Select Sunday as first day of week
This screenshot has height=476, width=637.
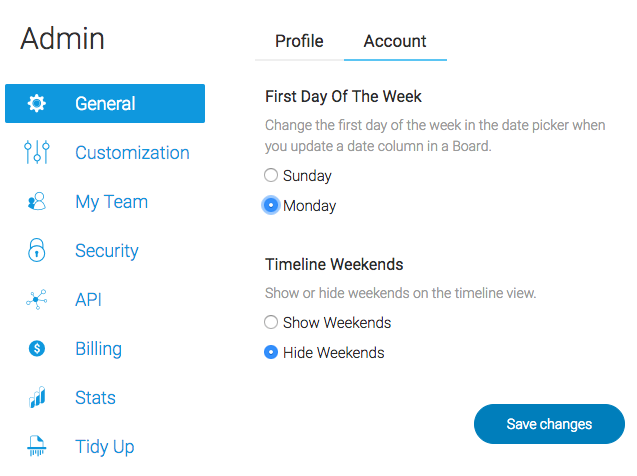(x=271, y=175)
